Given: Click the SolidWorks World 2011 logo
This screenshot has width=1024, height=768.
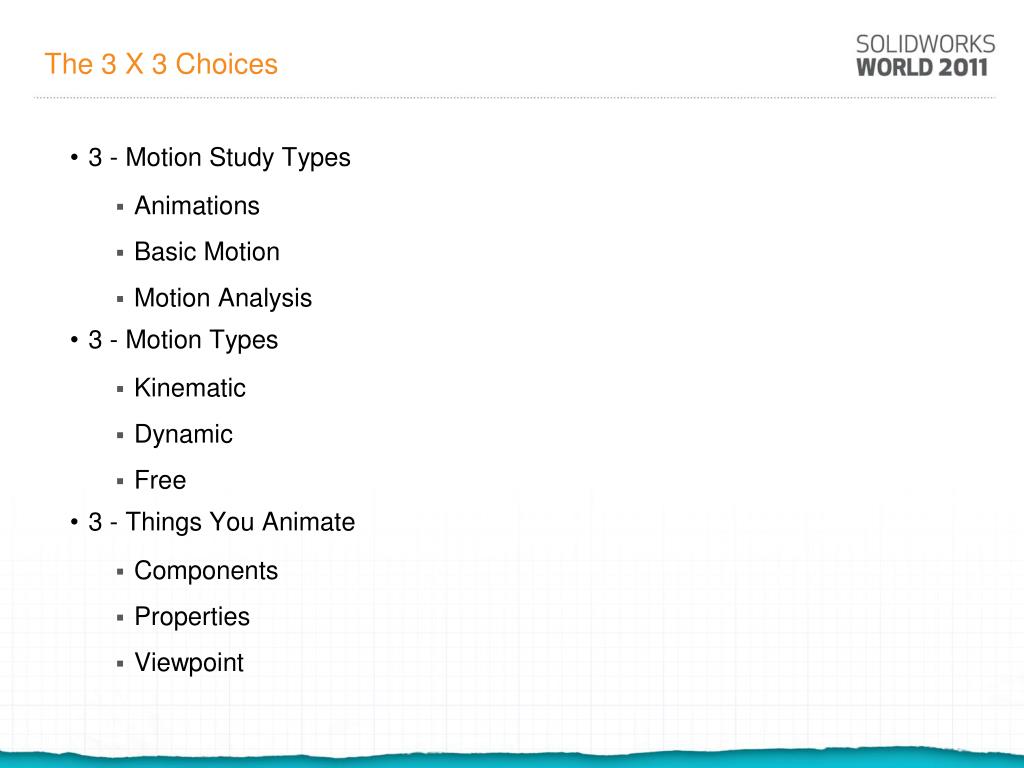Looking at the screenshot, I should (925, 56).
